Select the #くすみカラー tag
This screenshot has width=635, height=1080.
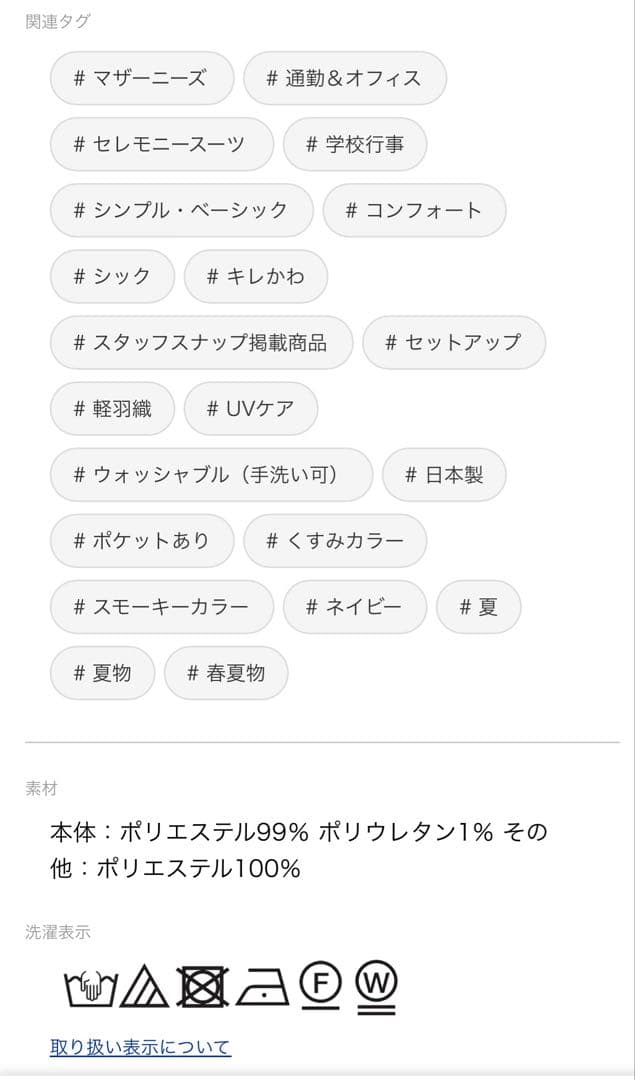334,540
